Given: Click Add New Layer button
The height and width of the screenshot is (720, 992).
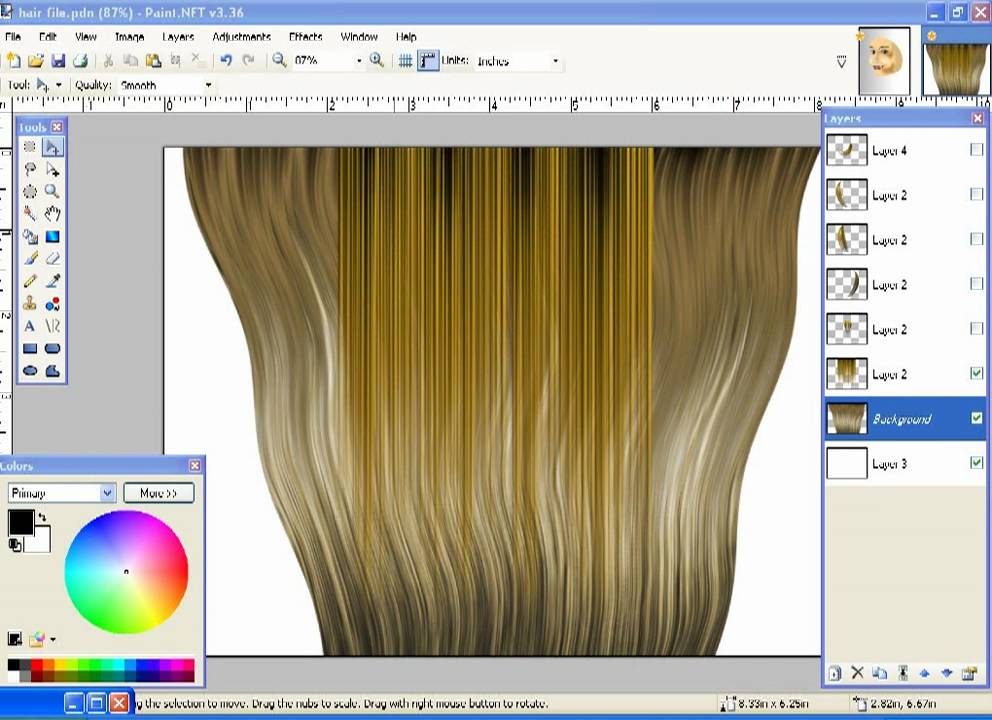Looking at the screenshot, I should 834,673.
